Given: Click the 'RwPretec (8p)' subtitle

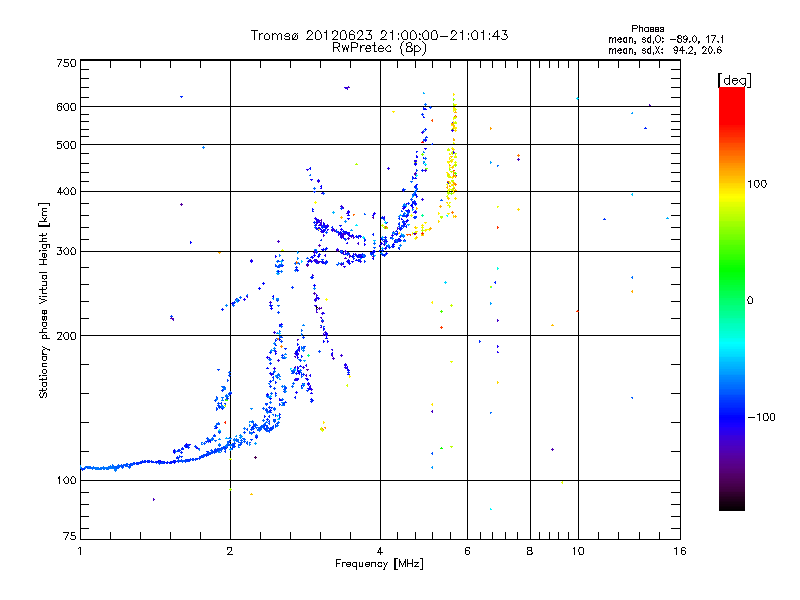Looking at the screenshot, I should click(379, 48).
